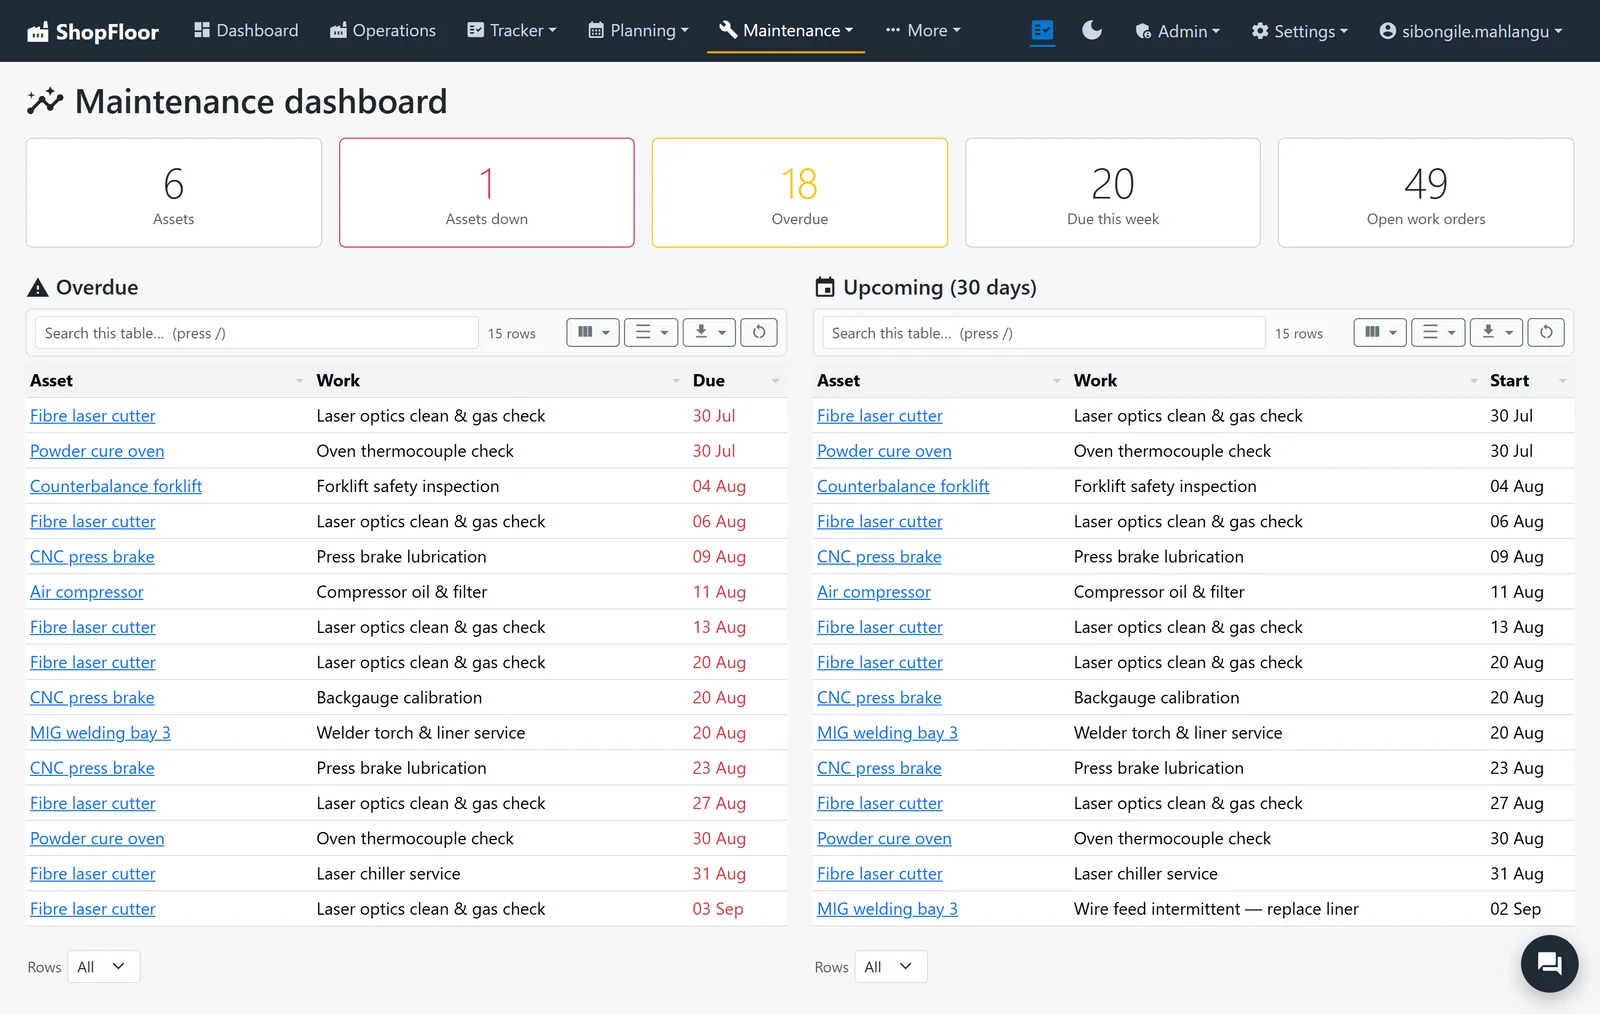Expand the Planning menu
Viewport: 1600px width, 1014px height.
[638, 31]
